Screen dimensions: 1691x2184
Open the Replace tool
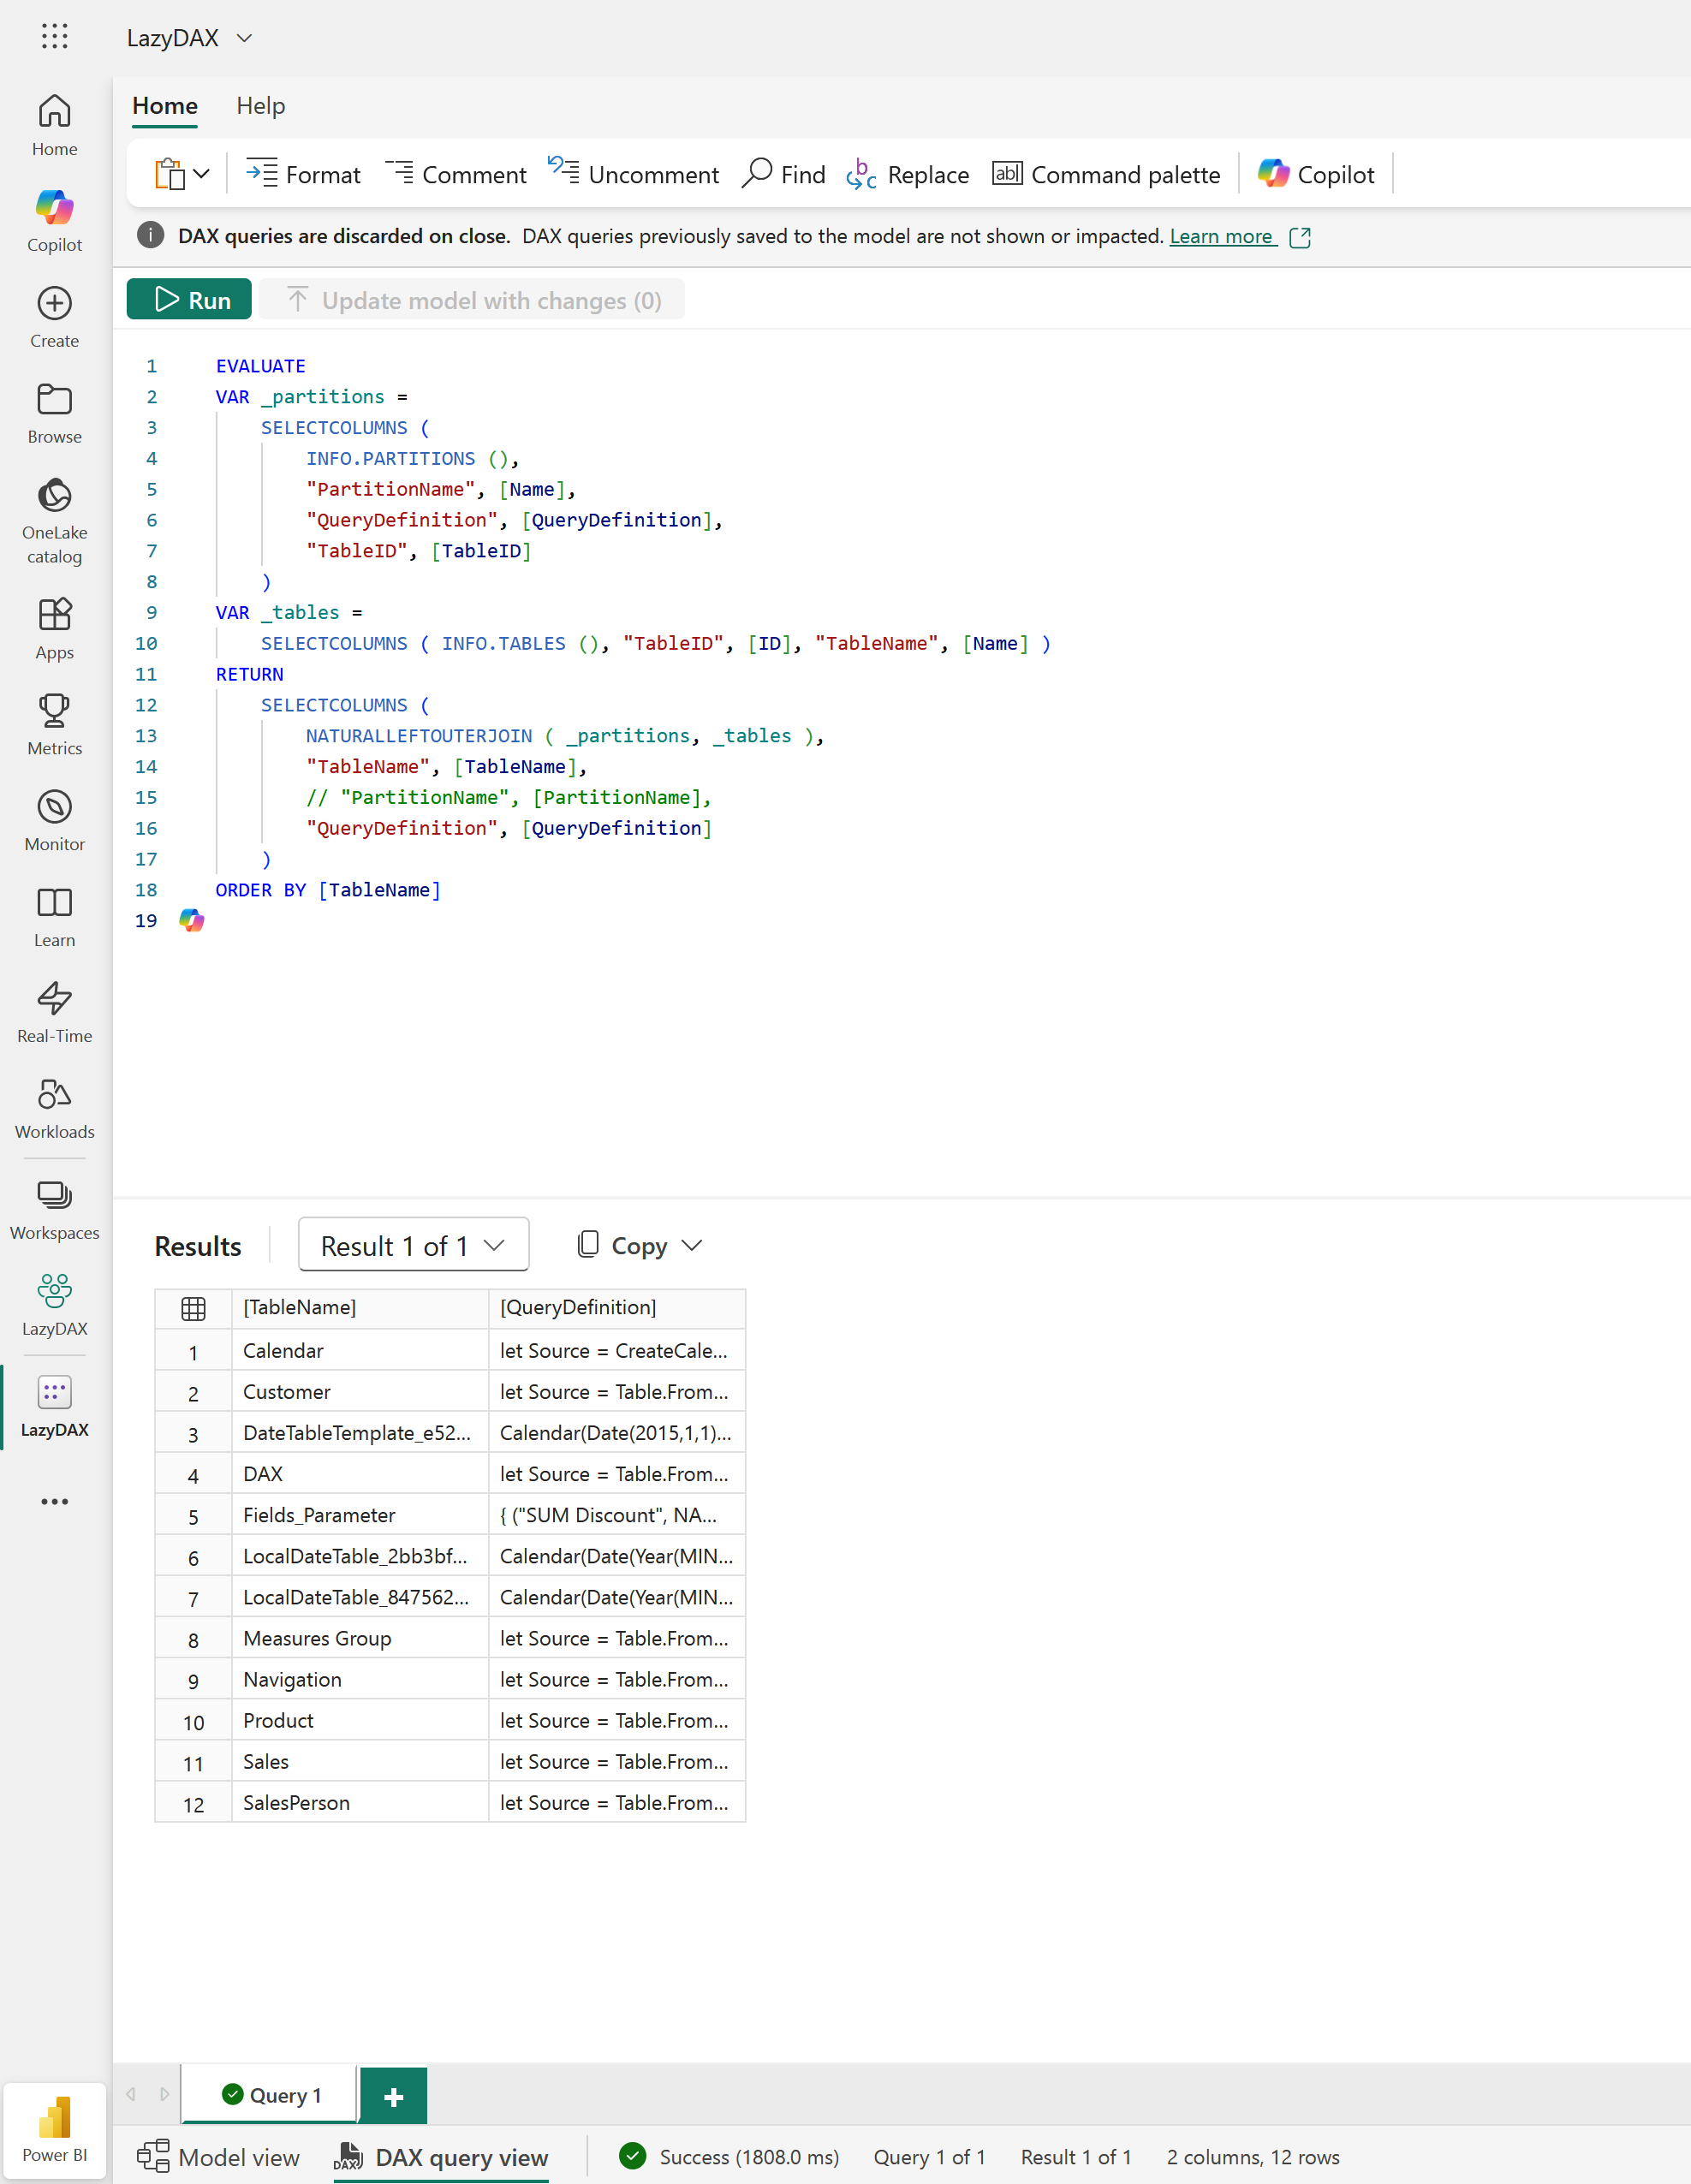point(907,174)
